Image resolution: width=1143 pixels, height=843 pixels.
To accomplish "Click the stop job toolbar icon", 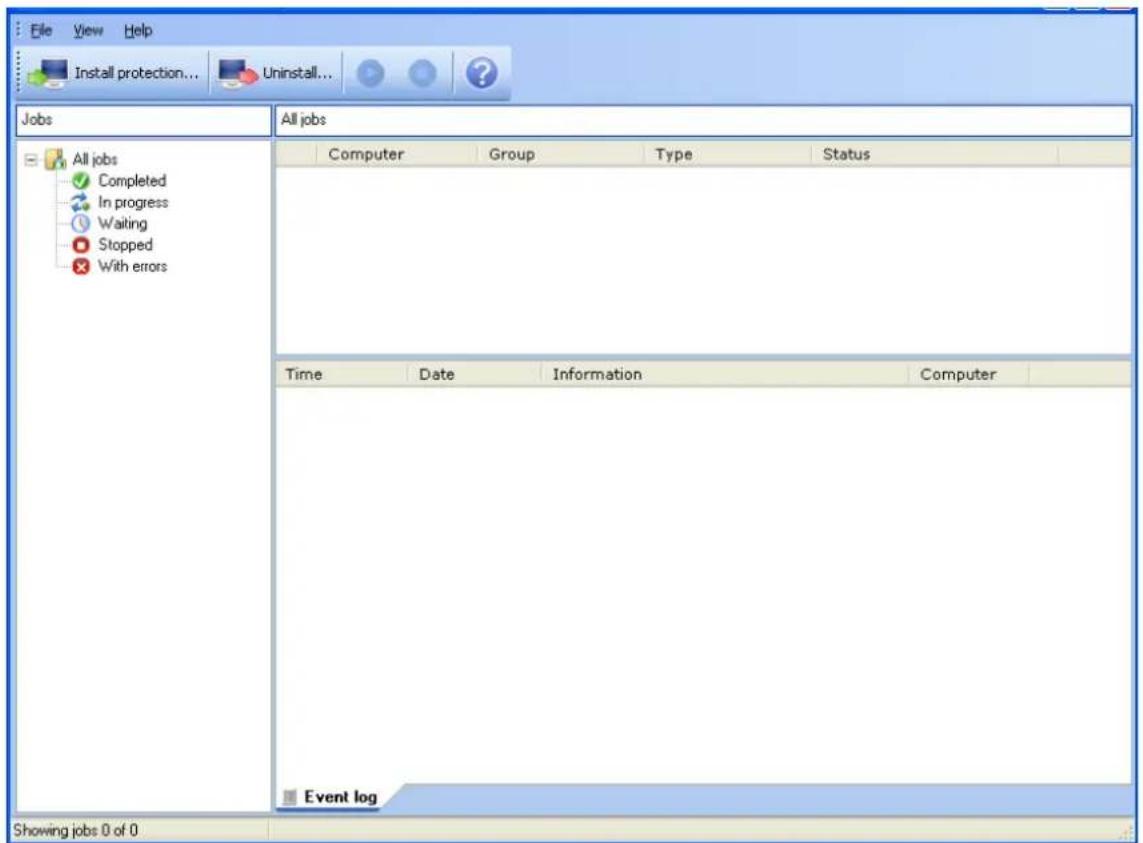I will point(422,74).
